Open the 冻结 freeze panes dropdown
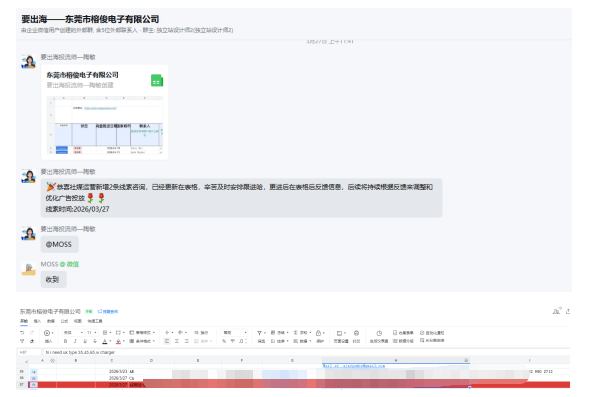Screen dimensions: 589x397 pyautogui.click(x=279, y=332)
